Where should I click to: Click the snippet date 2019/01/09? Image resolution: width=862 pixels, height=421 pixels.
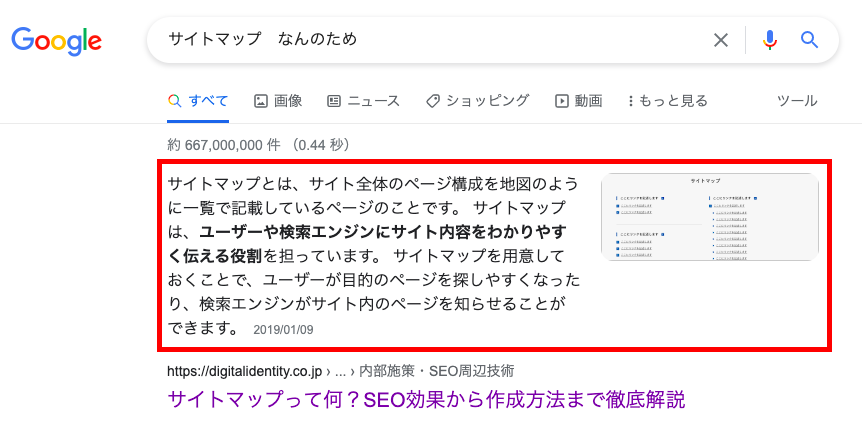tap(283, 330)
